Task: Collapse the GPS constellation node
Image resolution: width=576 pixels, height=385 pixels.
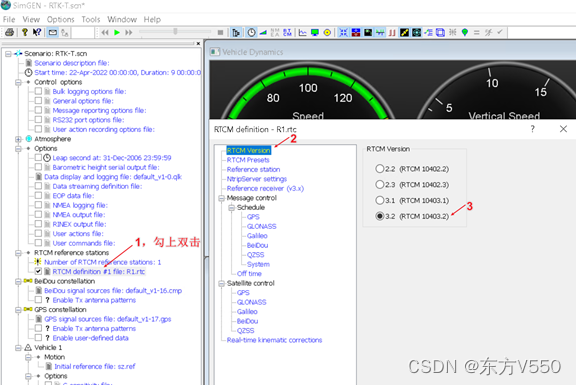Action: (18, 310)
